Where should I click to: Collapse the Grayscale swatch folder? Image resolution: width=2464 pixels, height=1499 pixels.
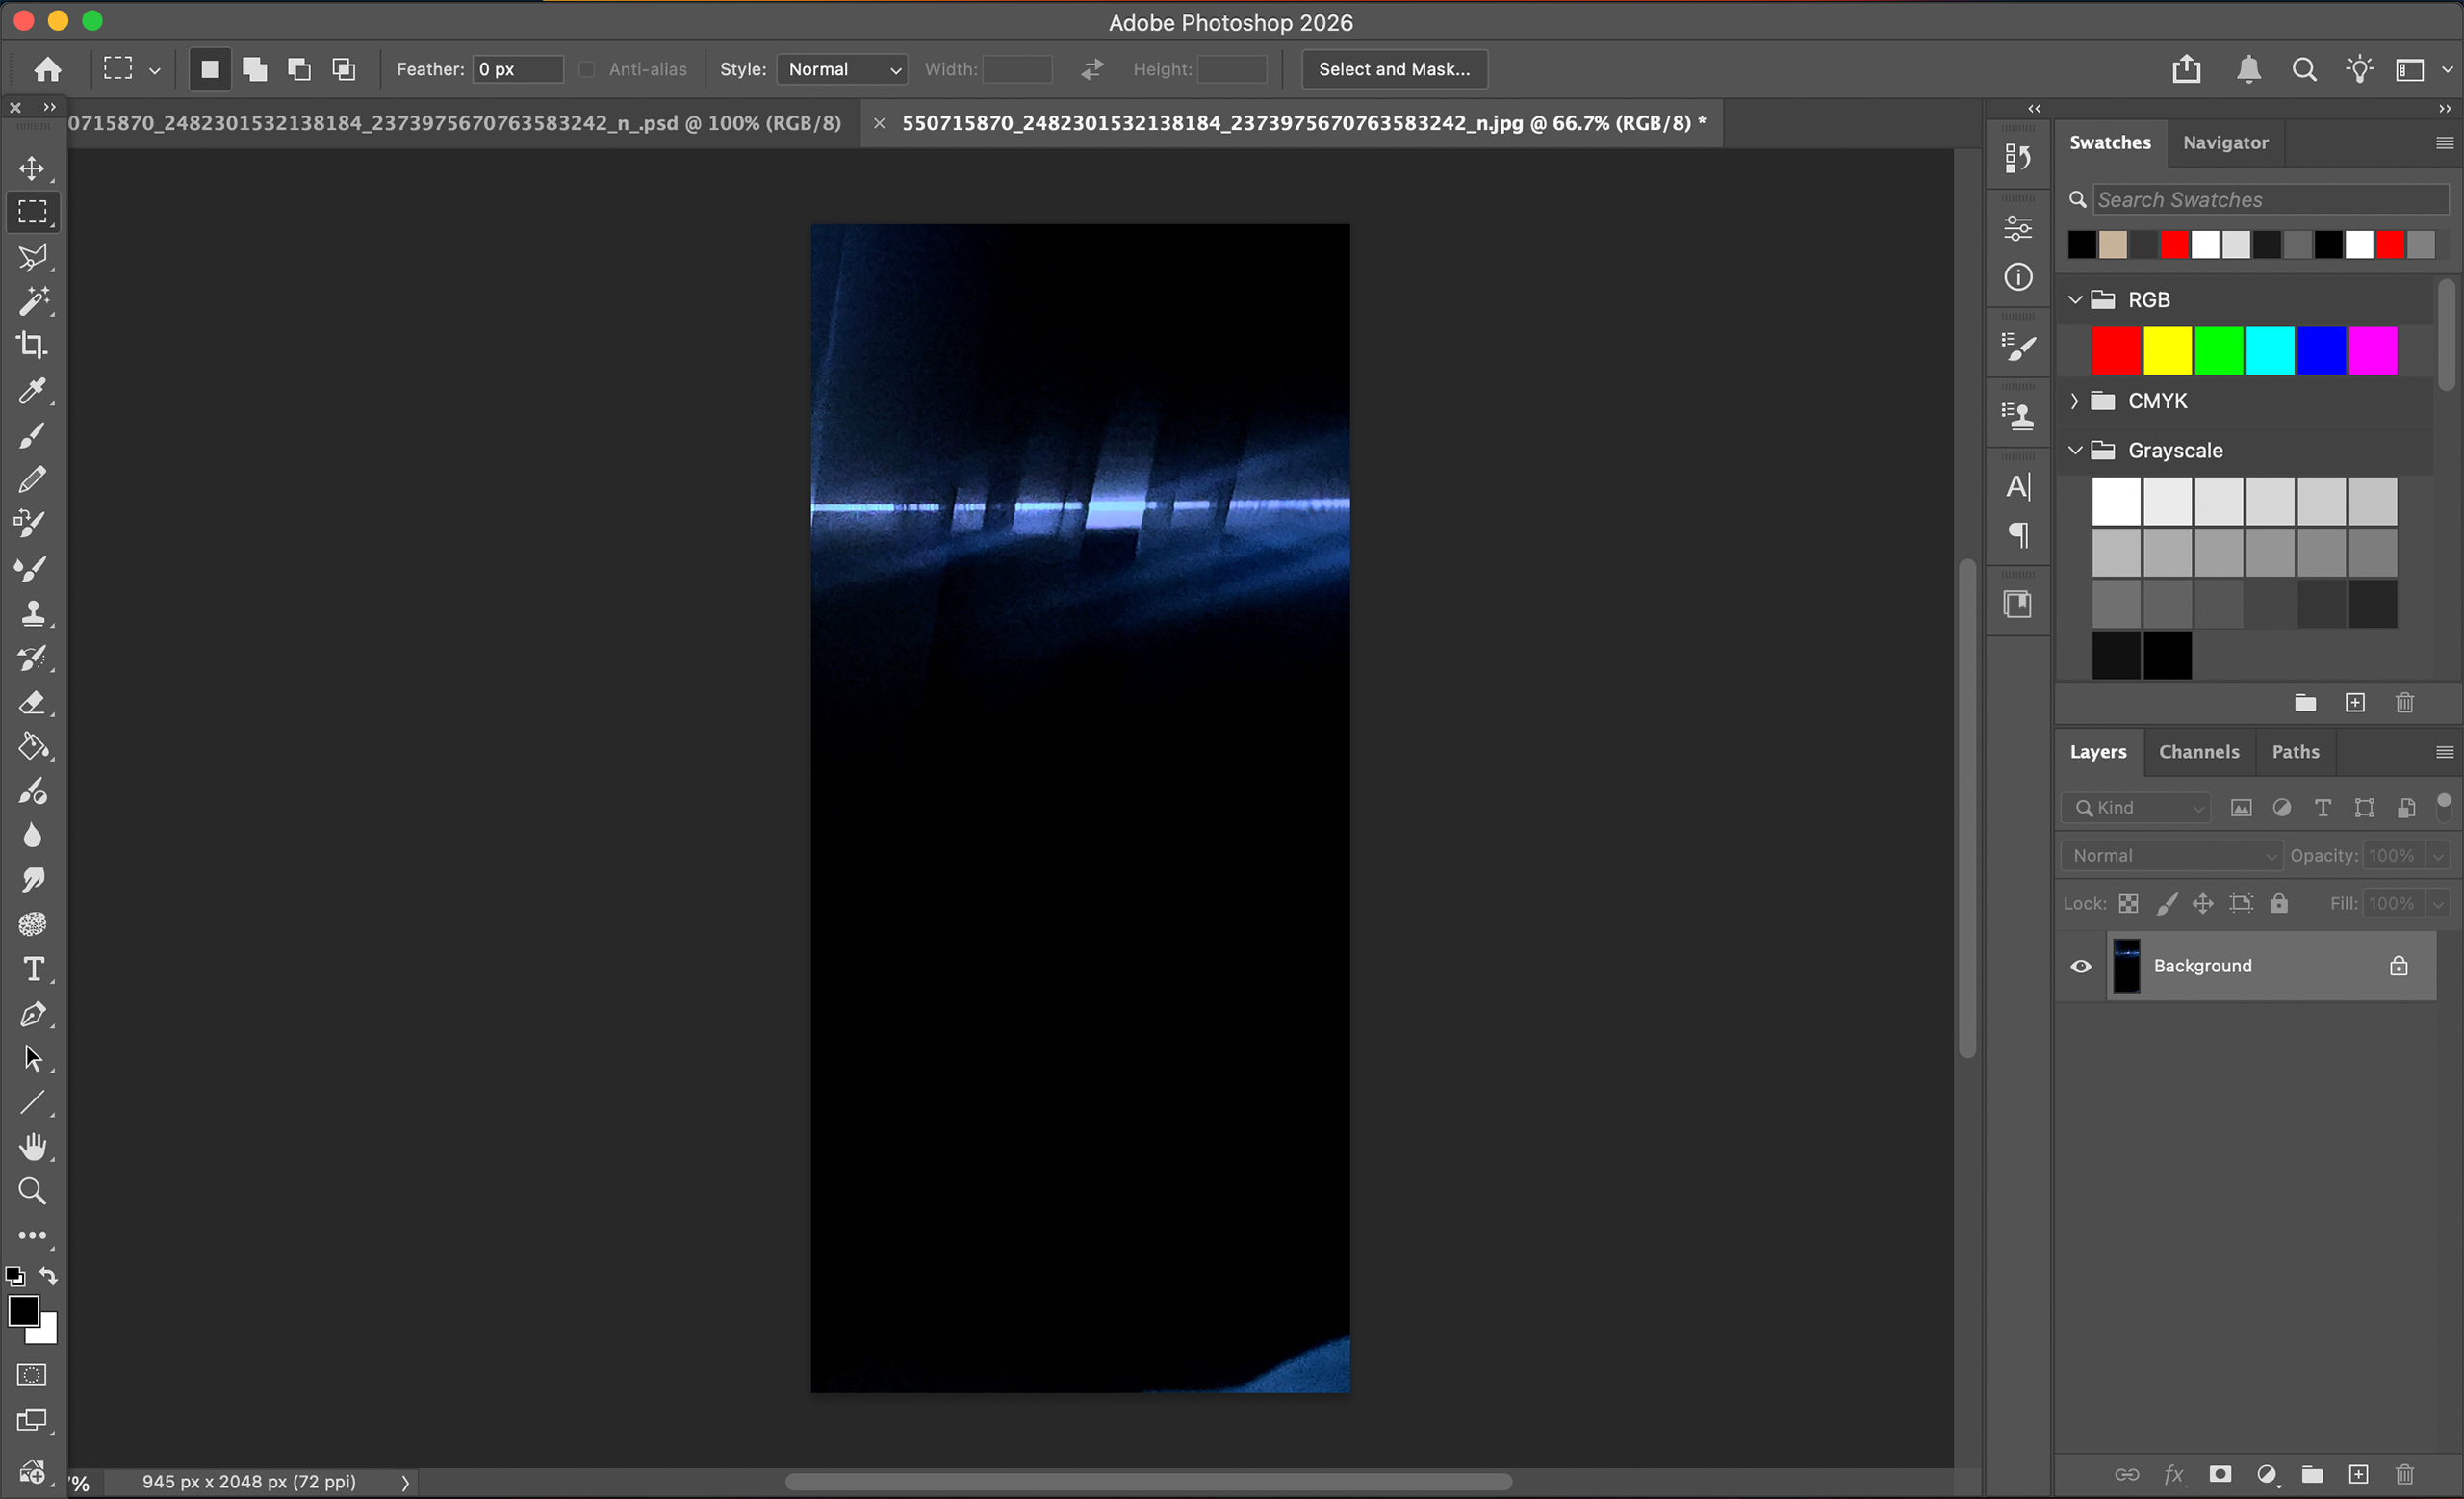pyautogui.click(x=2075, y=451)
